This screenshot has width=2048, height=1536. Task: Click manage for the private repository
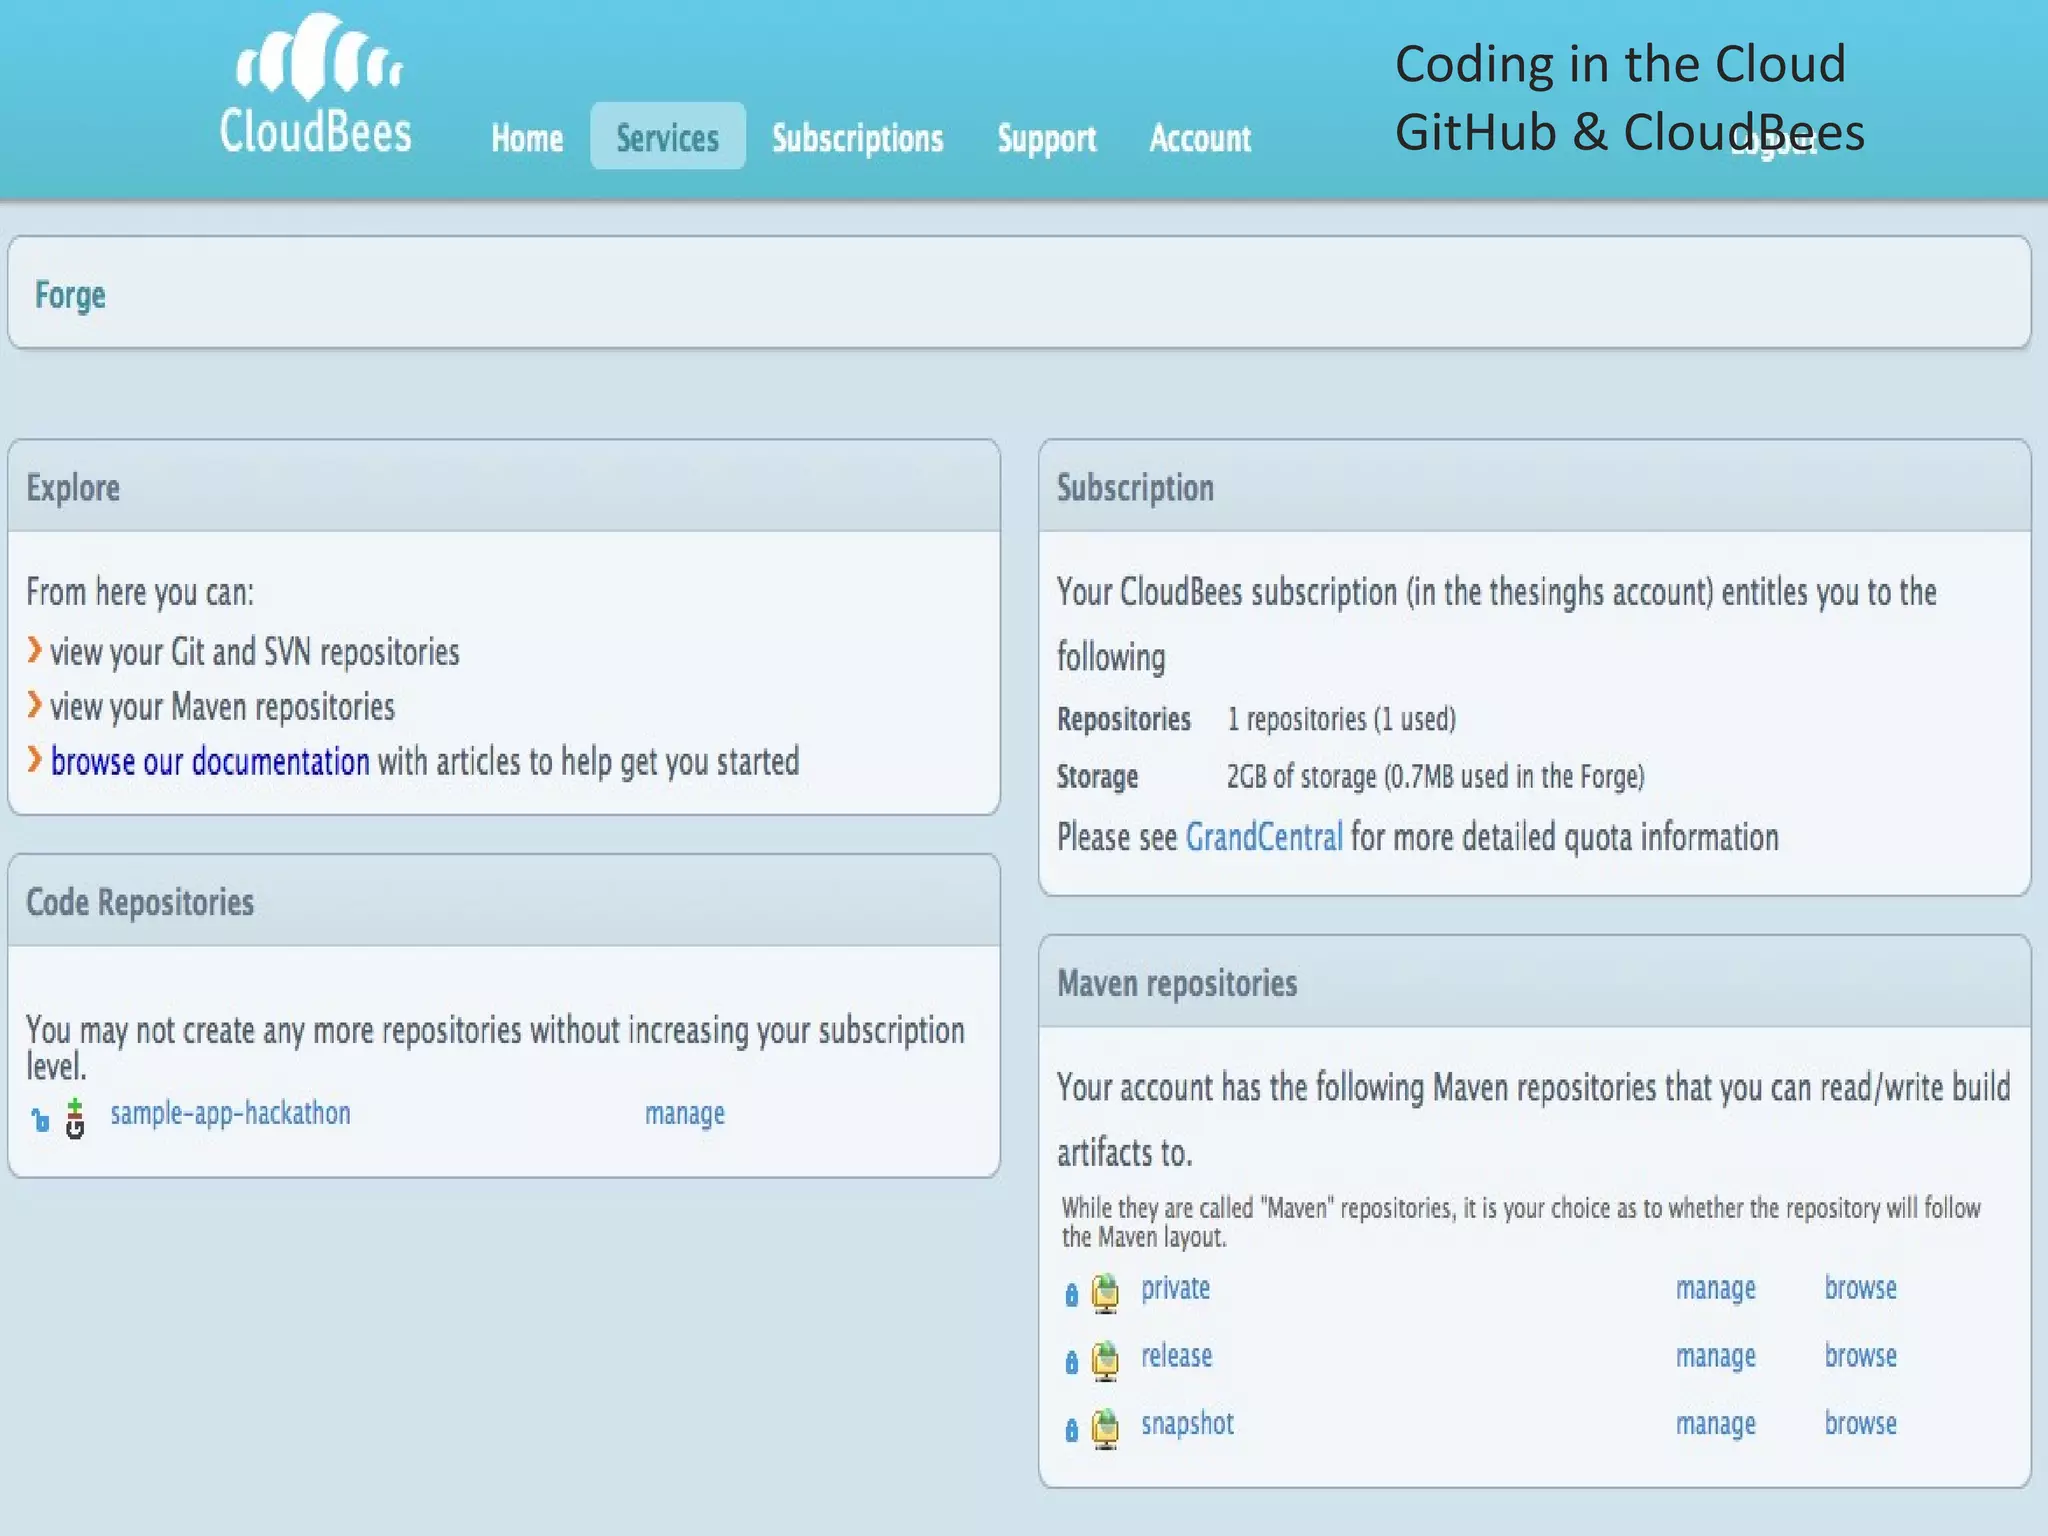1716,1289
